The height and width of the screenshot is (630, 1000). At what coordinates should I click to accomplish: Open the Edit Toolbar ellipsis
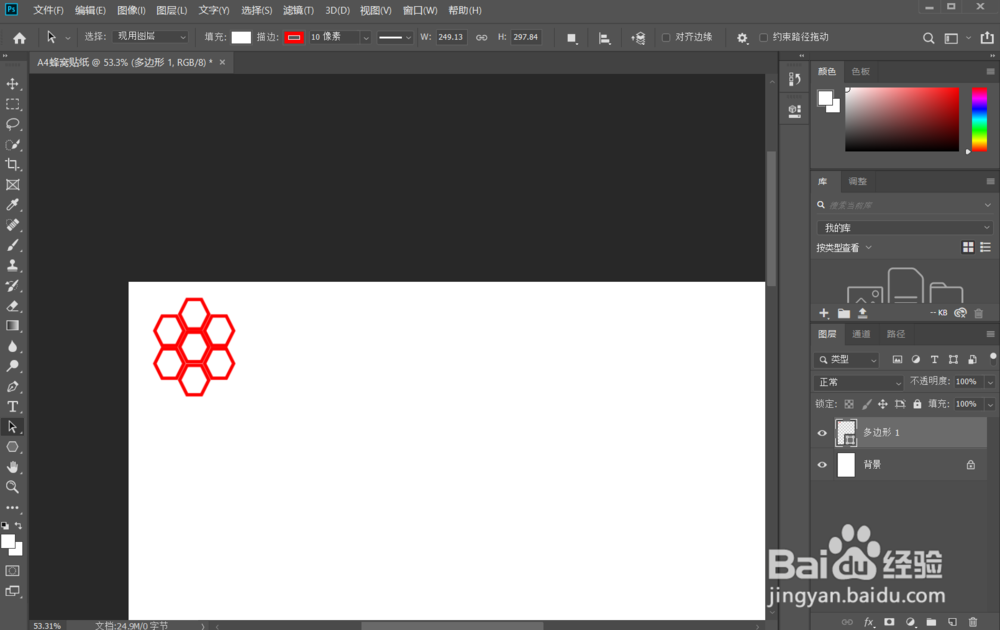[13, 508]
